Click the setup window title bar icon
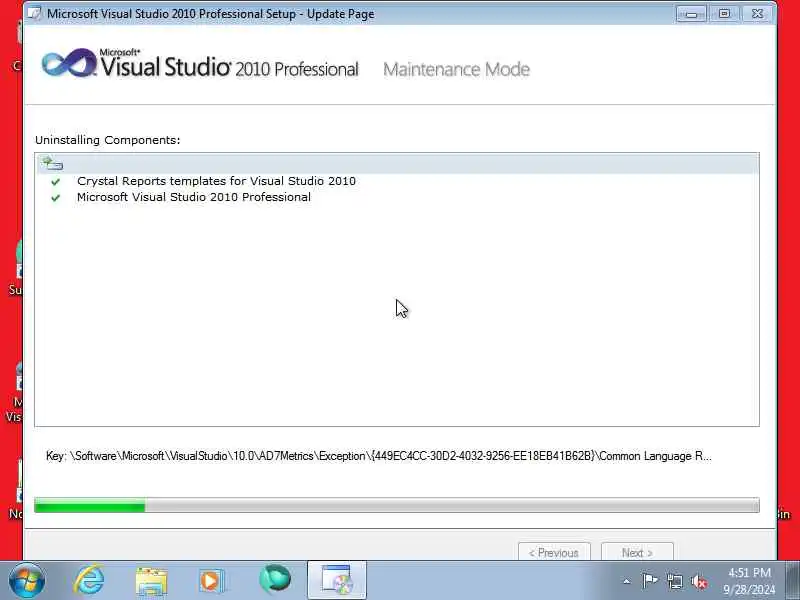 pyautogui.click(x=35, y=14)
